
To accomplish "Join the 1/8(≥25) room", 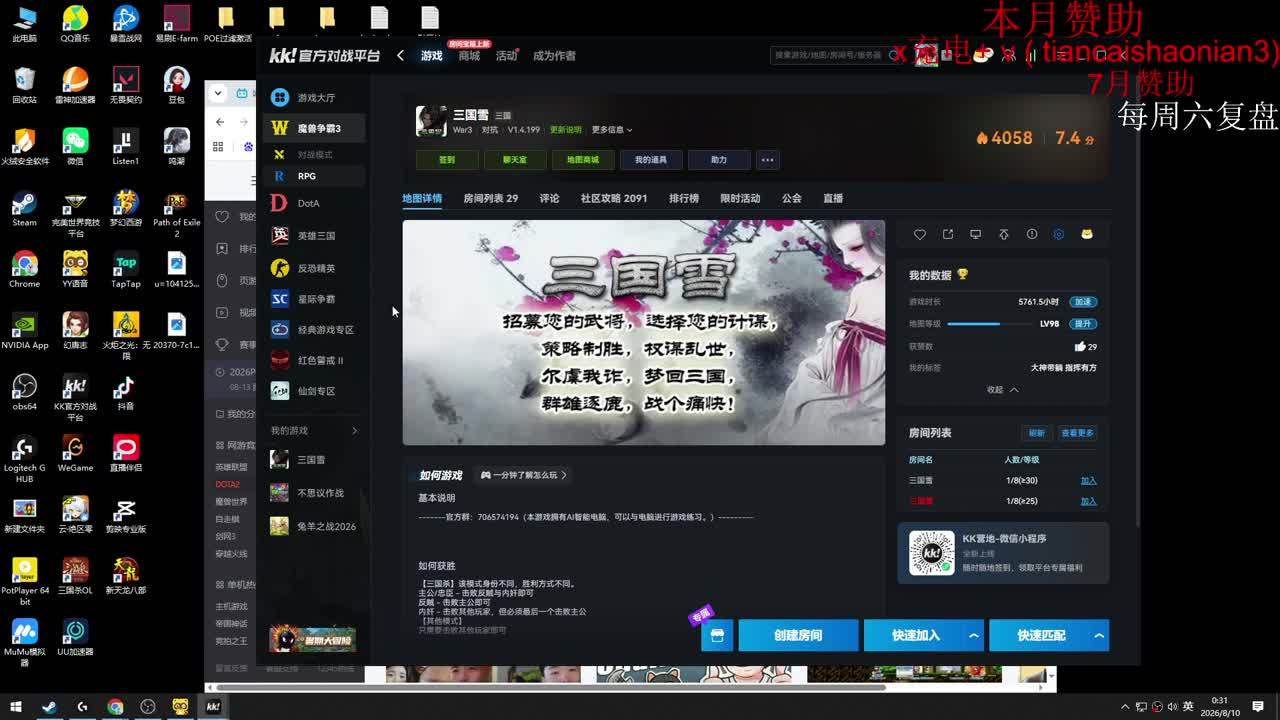I will (x=1088, y=501).
